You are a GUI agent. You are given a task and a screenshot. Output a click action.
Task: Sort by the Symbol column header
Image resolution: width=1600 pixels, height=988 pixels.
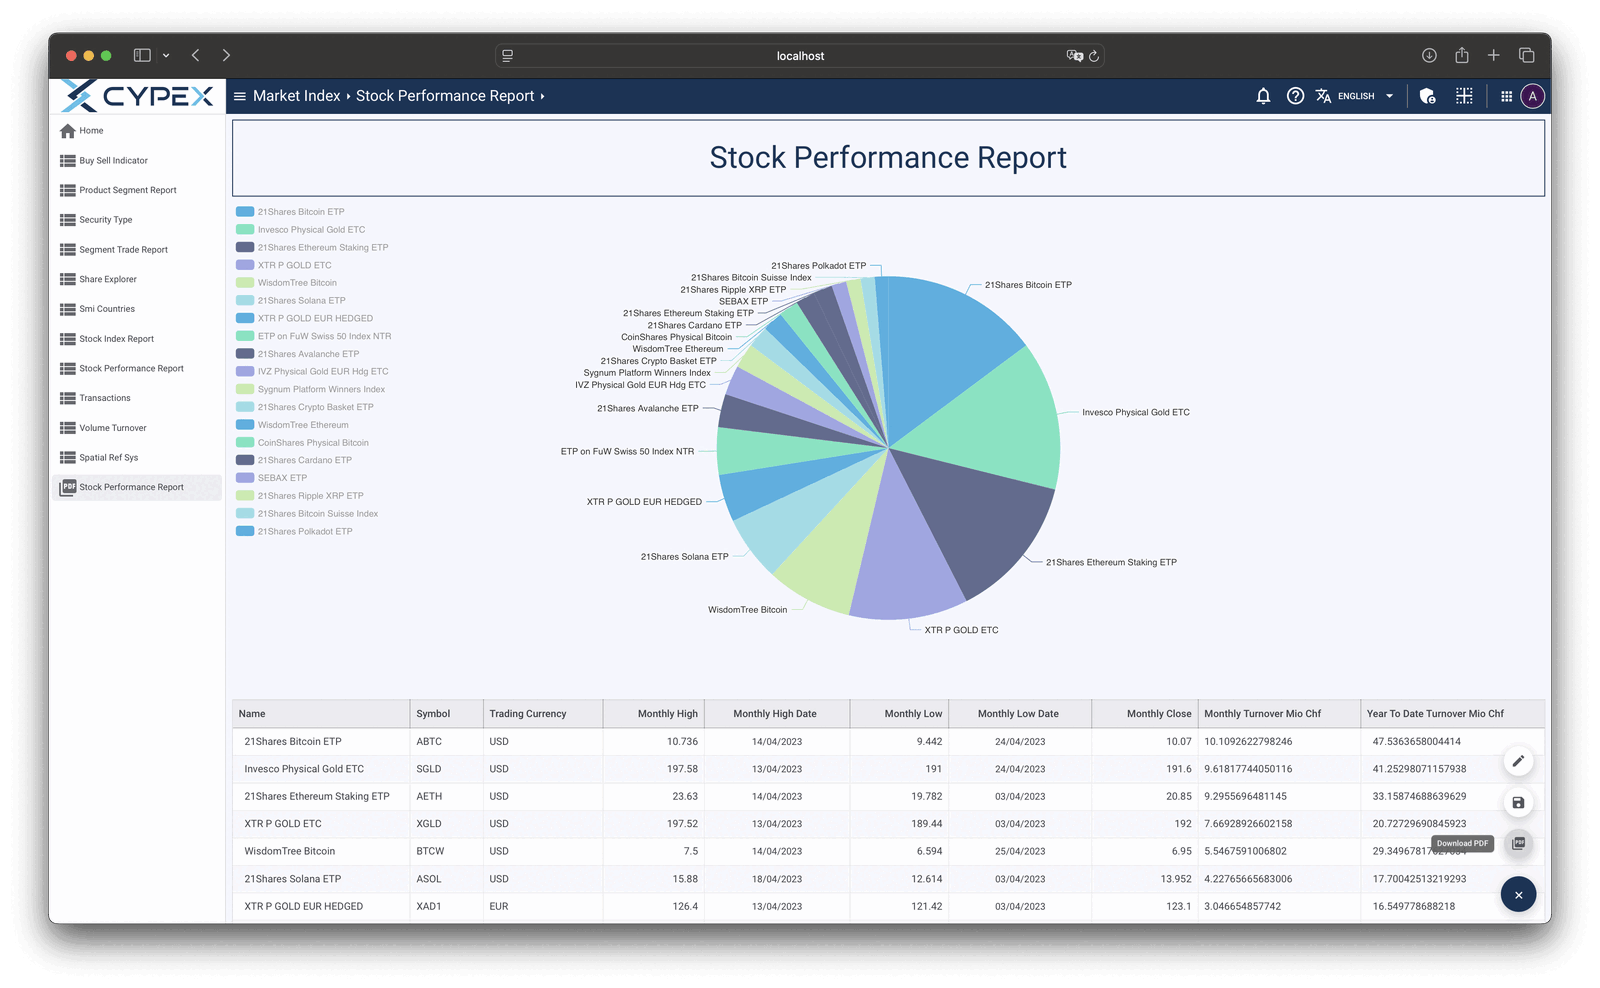point(446,714)
